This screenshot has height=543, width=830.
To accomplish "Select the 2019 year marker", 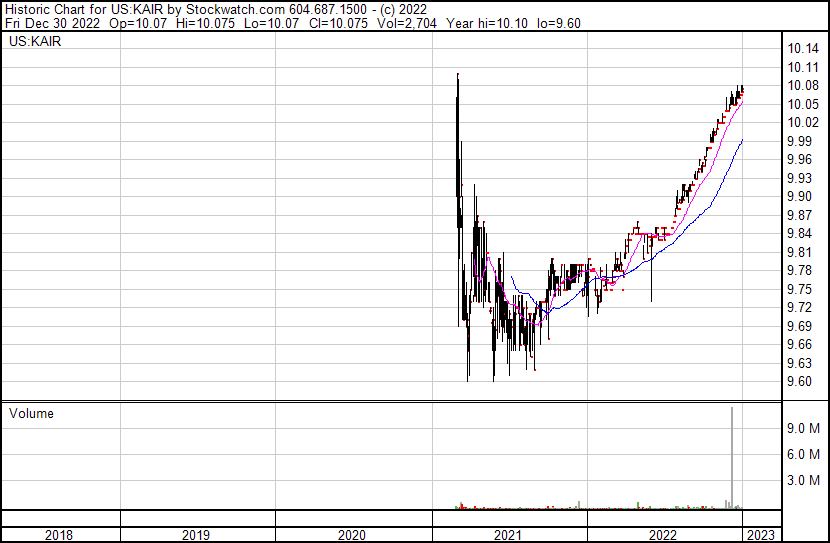I will 196,535.
